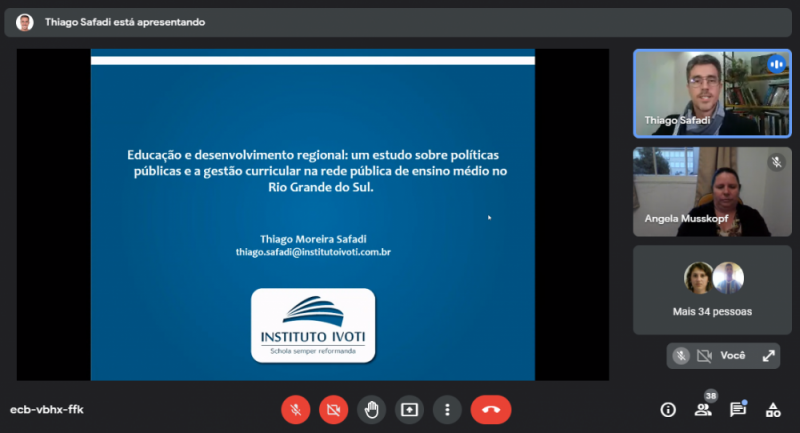
Task: Click the name Thiago Moreira Safadi on the slide
Action: [313, 239]
